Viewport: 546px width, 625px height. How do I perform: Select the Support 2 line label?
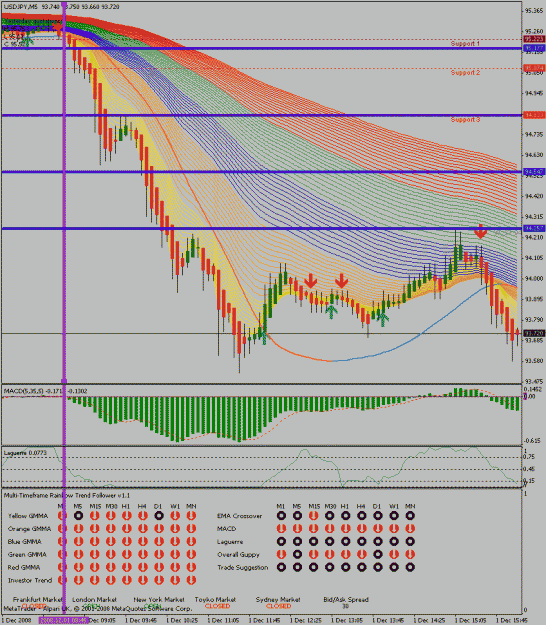click(465, 73)
